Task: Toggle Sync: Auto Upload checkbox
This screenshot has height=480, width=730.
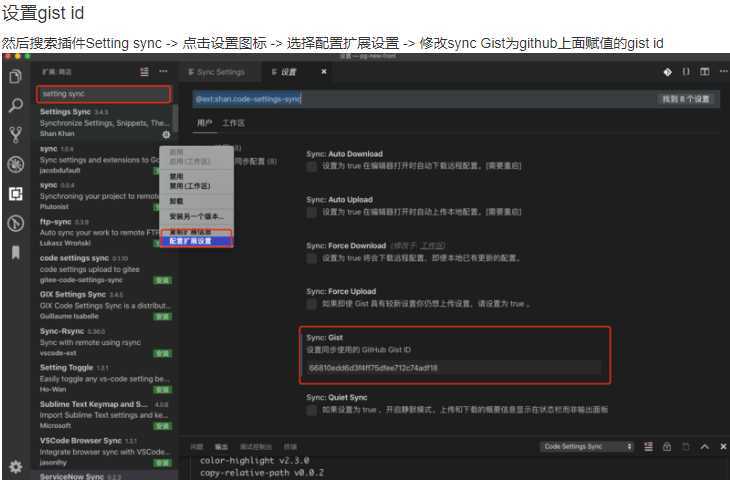Action: click(311, 213)
